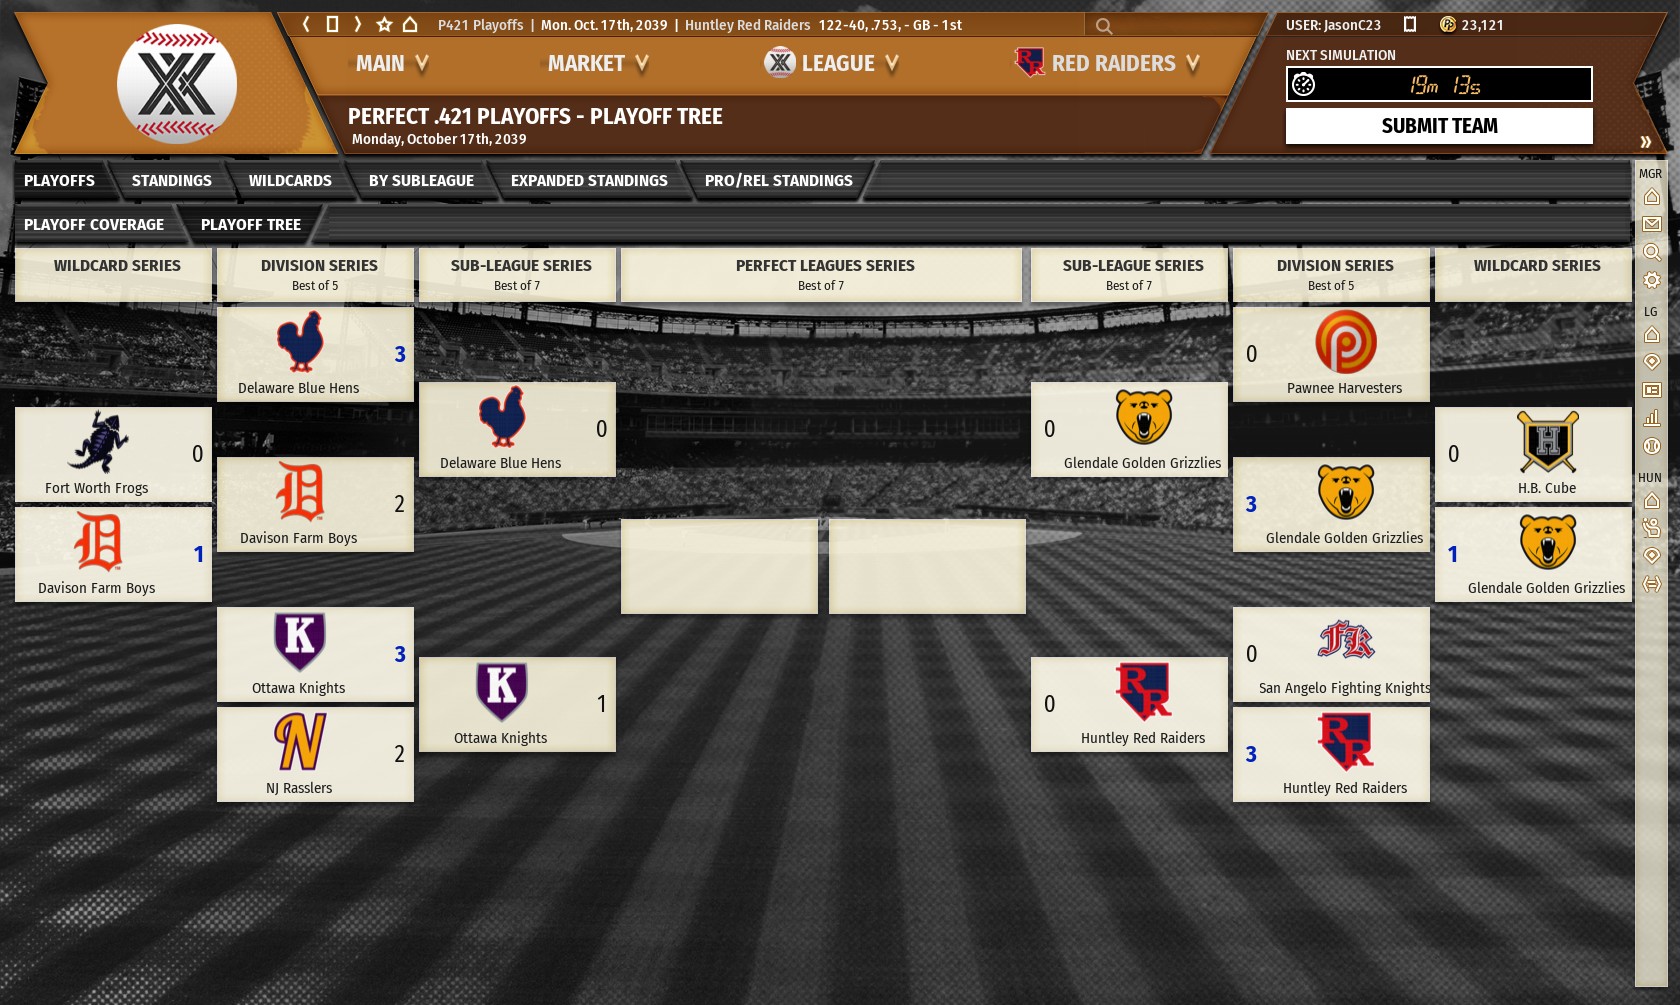The height and width of the screenshot is (1005, 1680).
Task: Go back with the left arrow icon
Action: coord(306,24)
